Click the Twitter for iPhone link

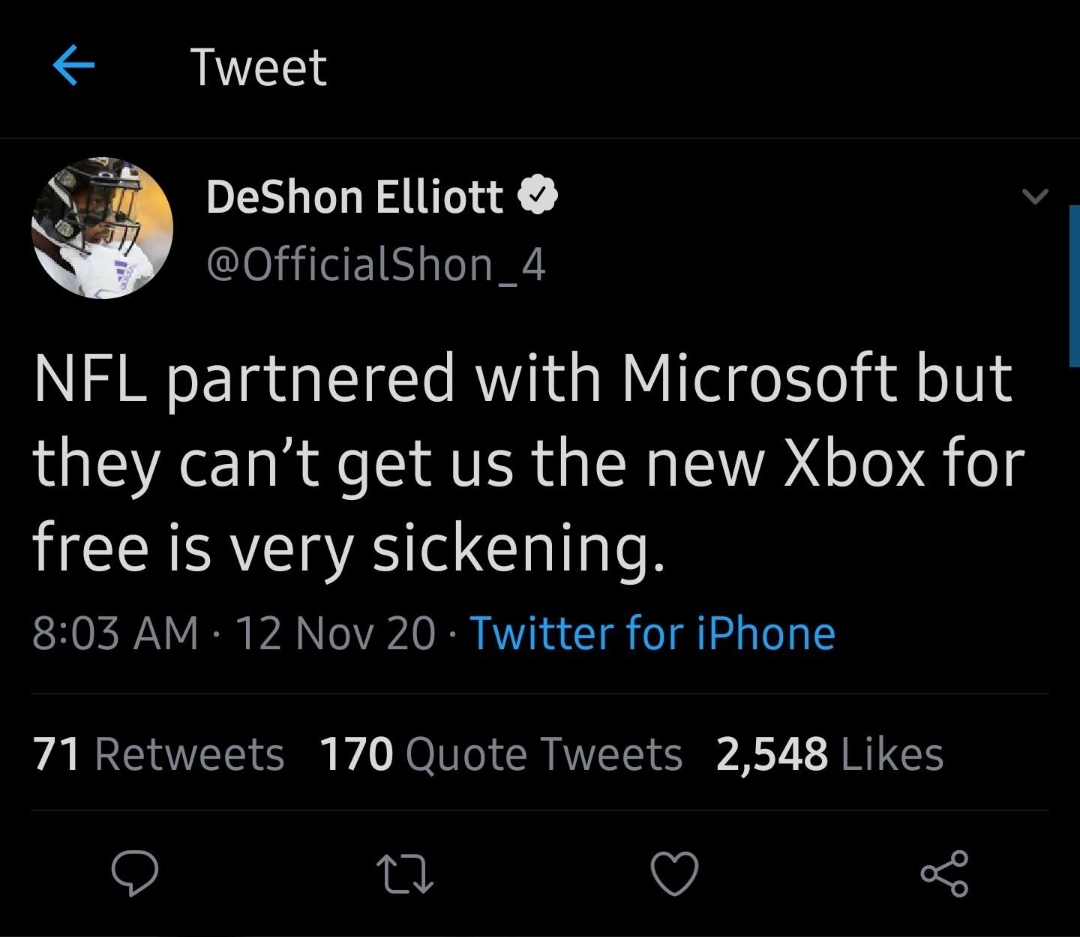point(652,633)
